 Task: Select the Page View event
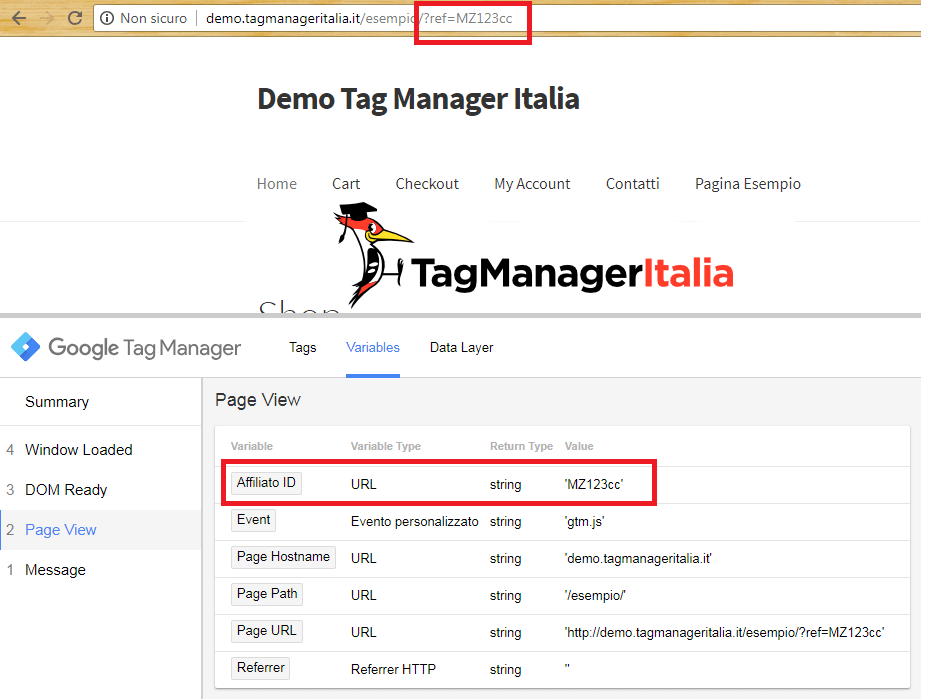point(60,530)
